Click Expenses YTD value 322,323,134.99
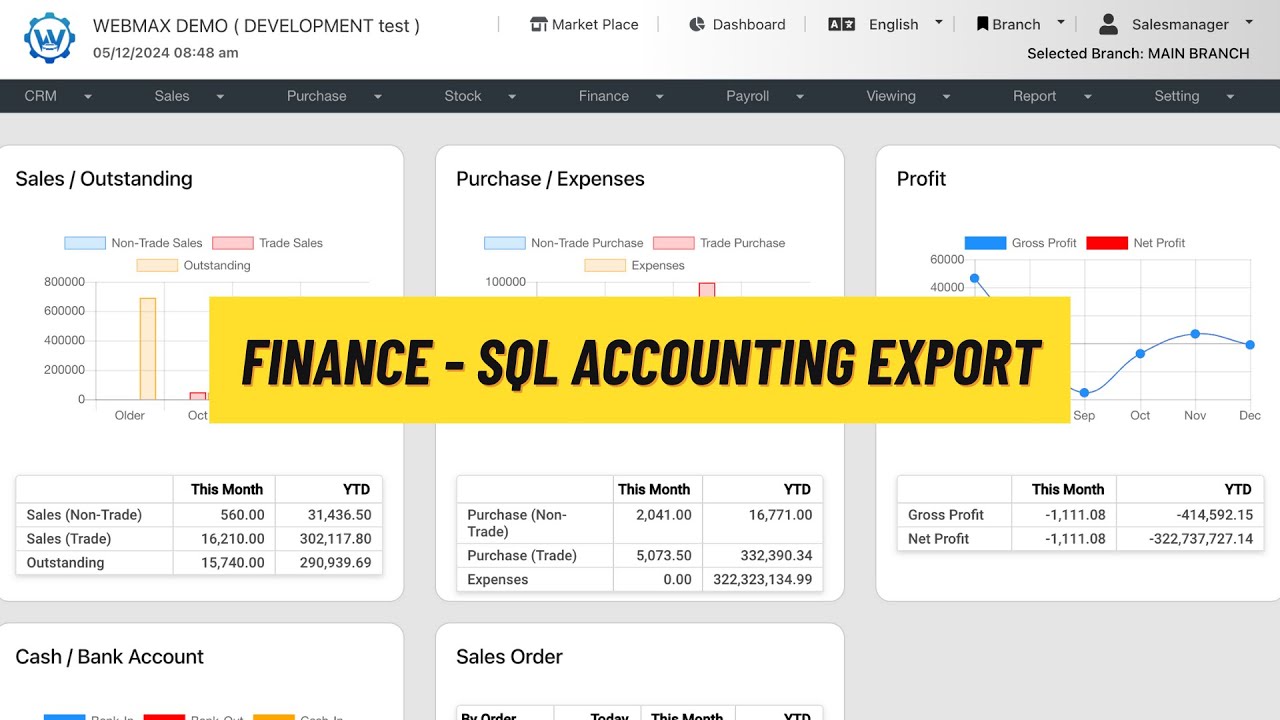The height and width of the screenshot is (720, 1280). pos(763,580)
